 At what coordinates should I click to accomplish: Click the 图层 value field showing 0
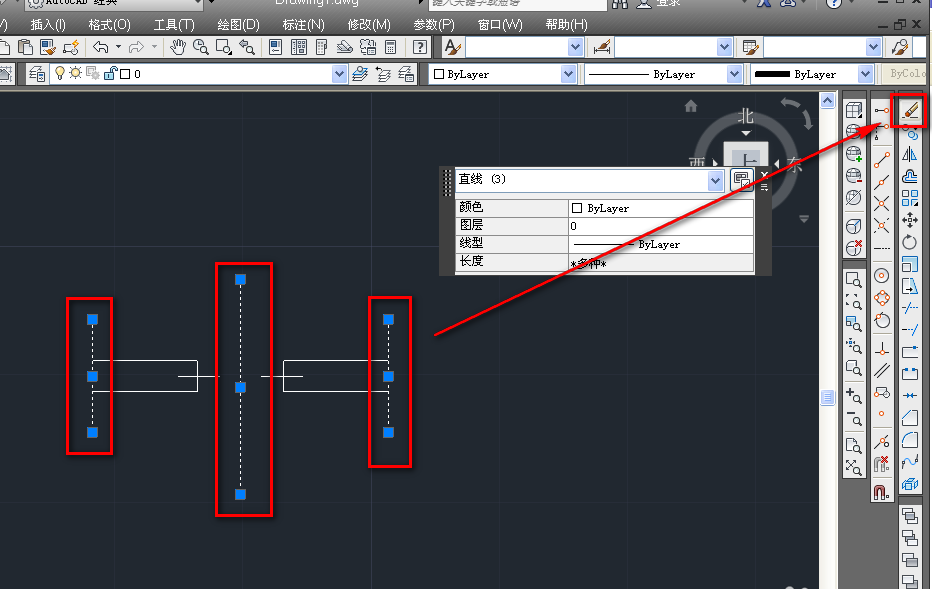(661, 226)
